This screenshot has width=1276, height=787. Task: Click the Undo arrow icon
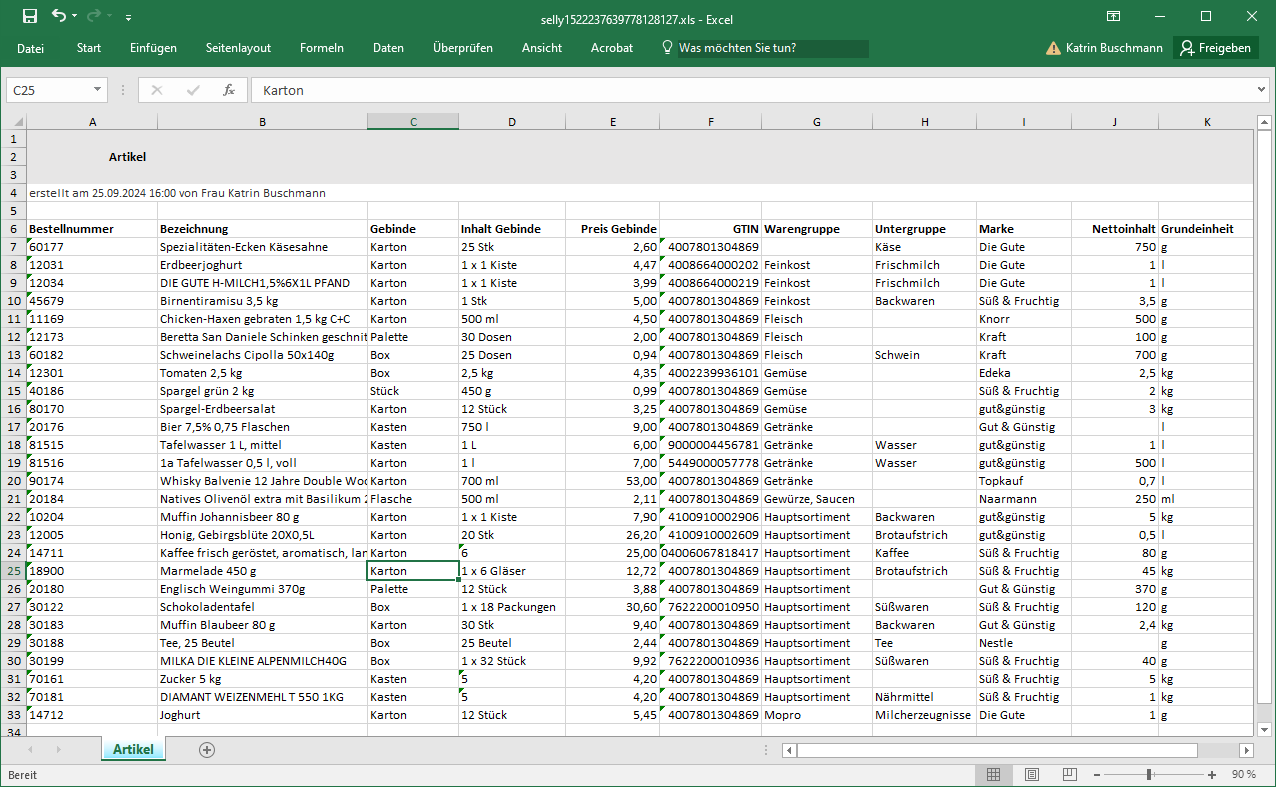pos(59,16)
